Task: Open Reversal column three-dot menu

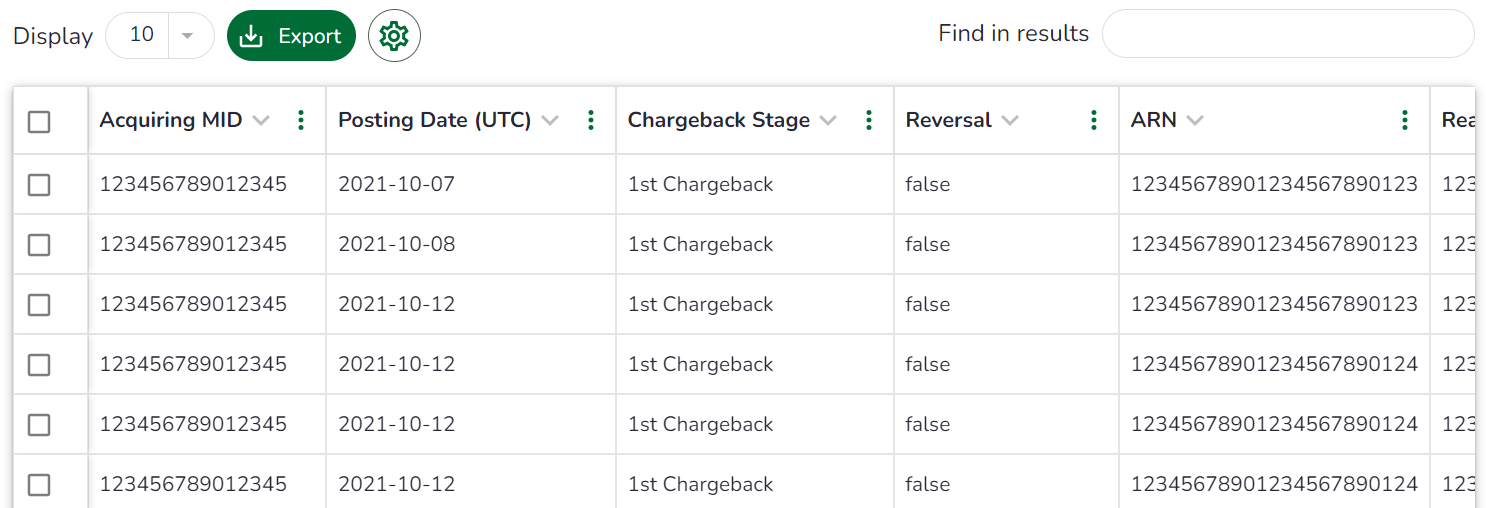Action: click(x=1094, y=120)
